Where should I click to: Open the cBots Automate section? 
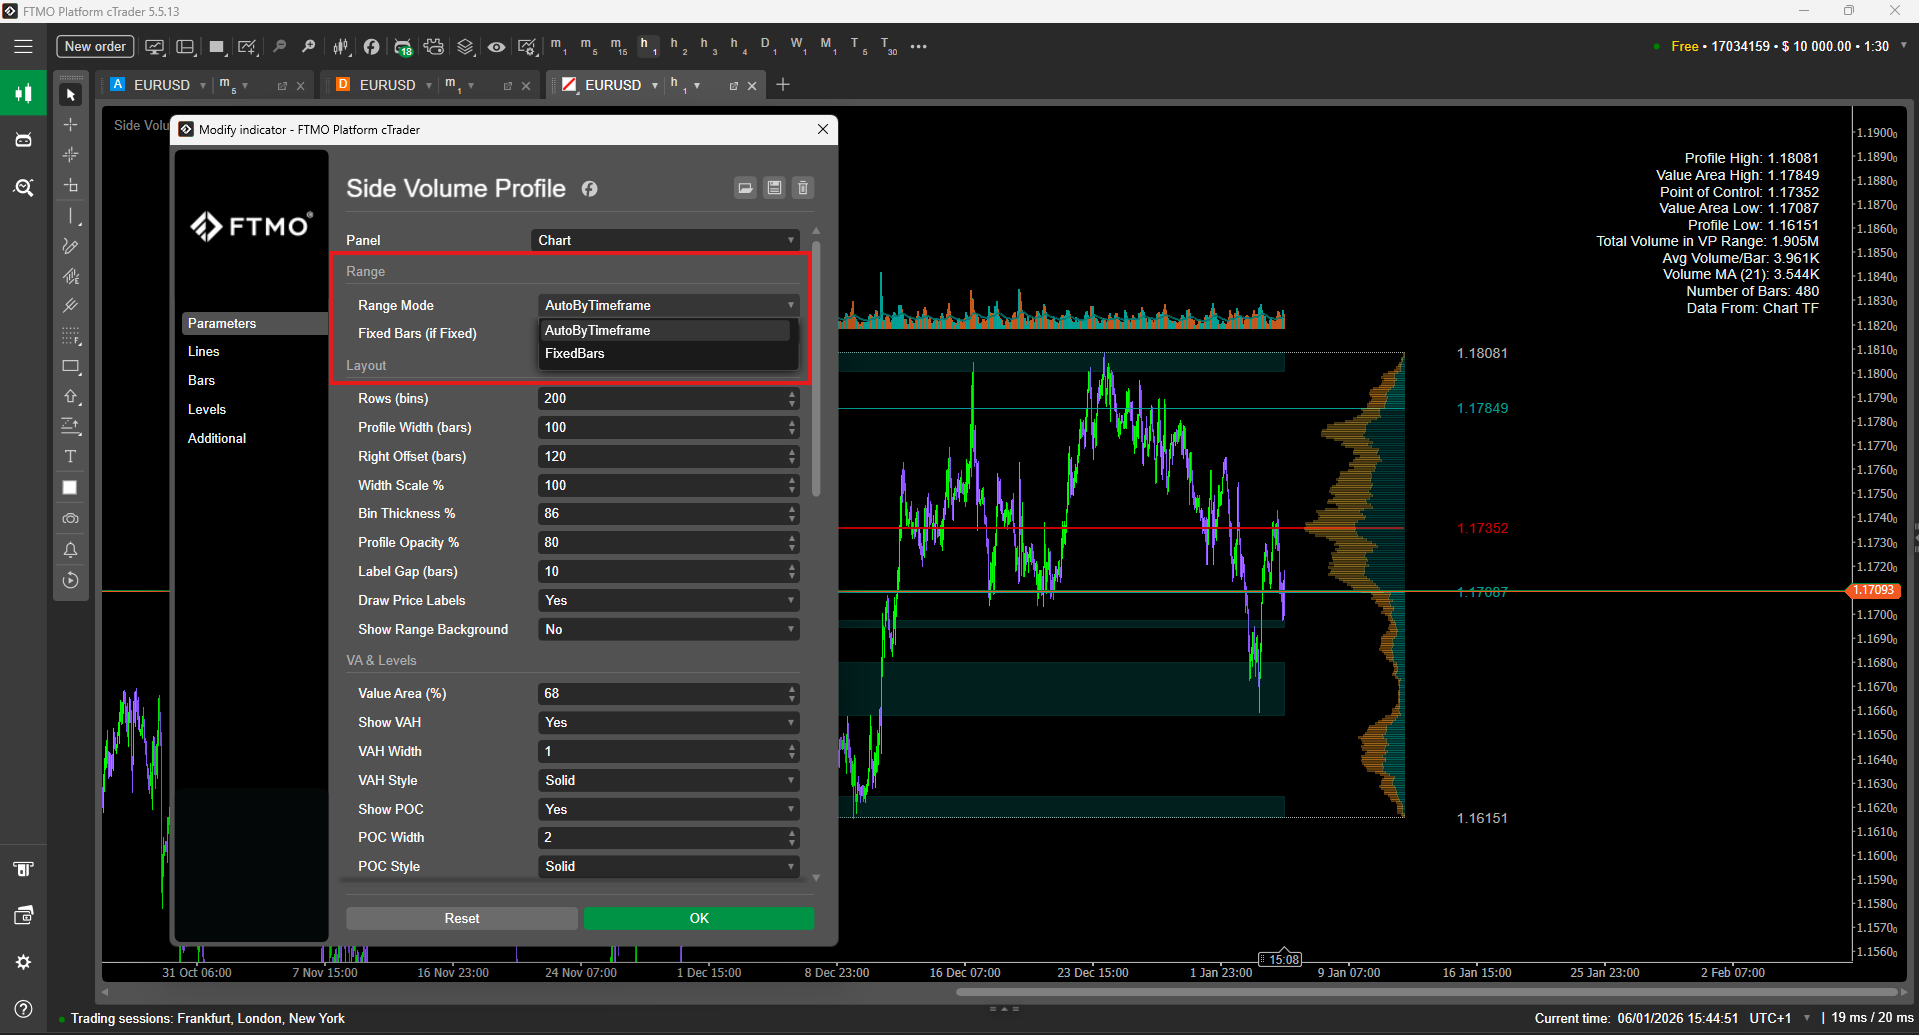[x=23, y=140]
